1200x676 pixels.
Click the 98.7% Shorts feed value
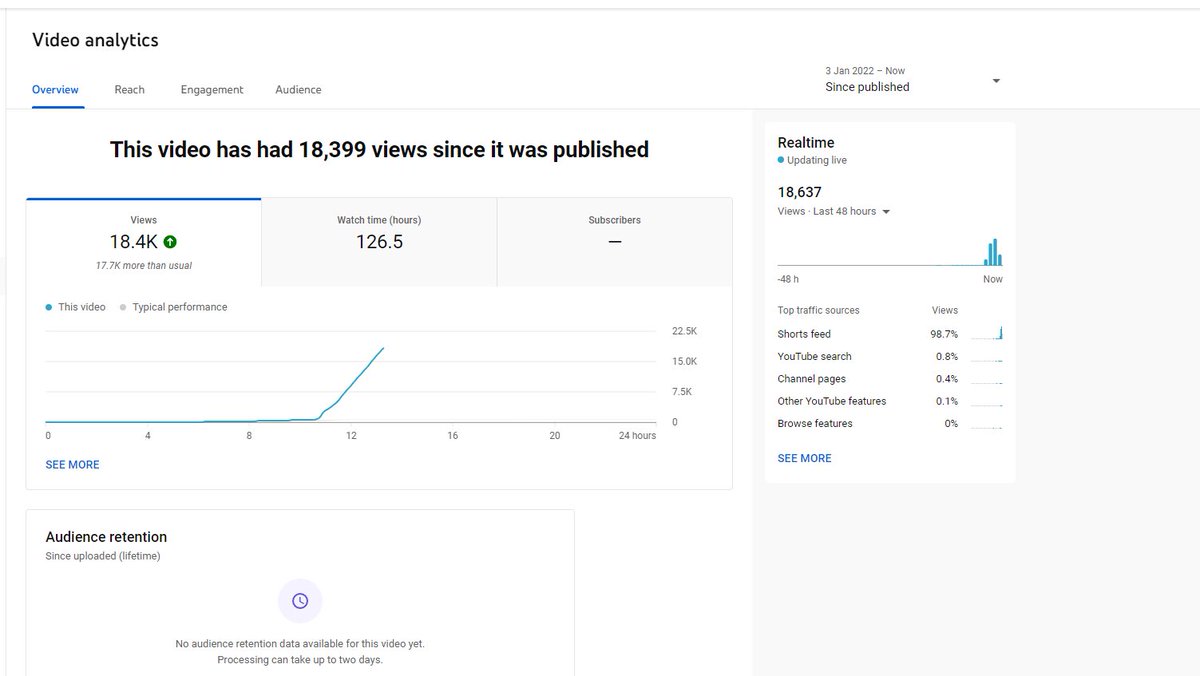pyautogui.click(x=944, y=334)
